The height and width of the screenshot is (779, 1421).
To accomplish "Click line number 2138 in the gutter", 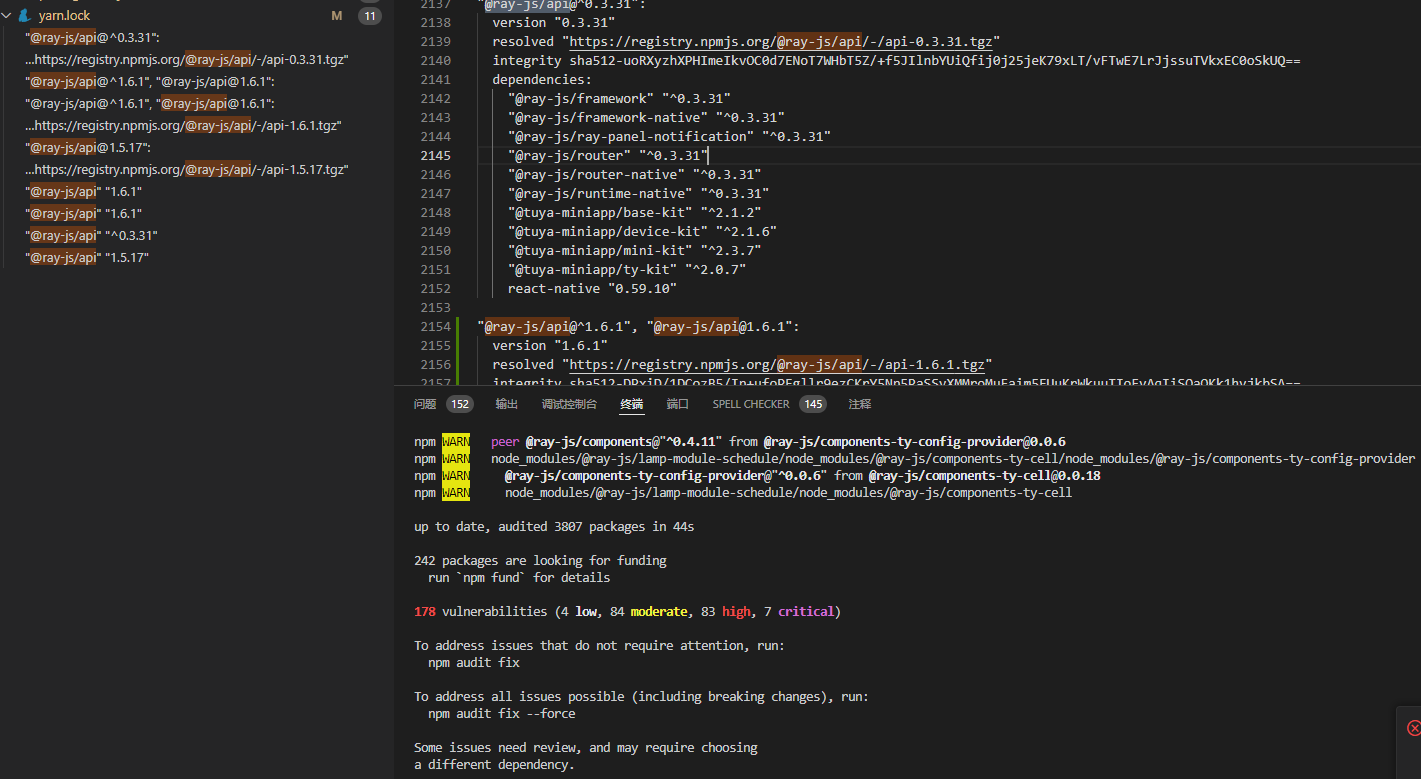I will click(435, 23).
